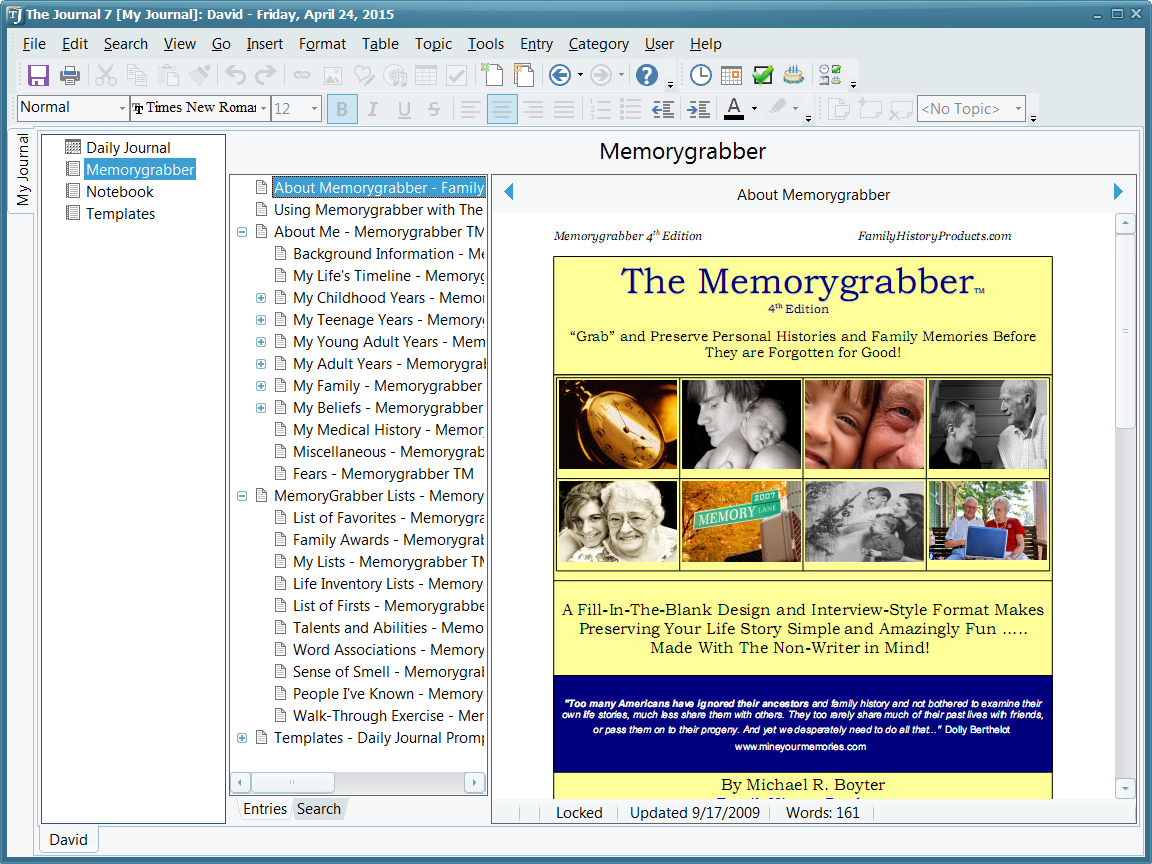Screen dimensions: 1152x864
Task: Expand the My Childhood Years tree node
Action: pyautogui.click(x=261, y=298)
